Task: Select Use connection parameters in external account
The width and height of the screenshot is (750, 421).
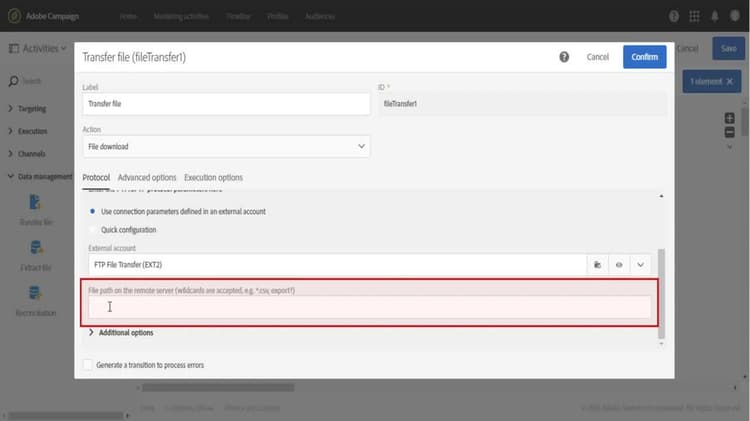Action: (92, 211)
